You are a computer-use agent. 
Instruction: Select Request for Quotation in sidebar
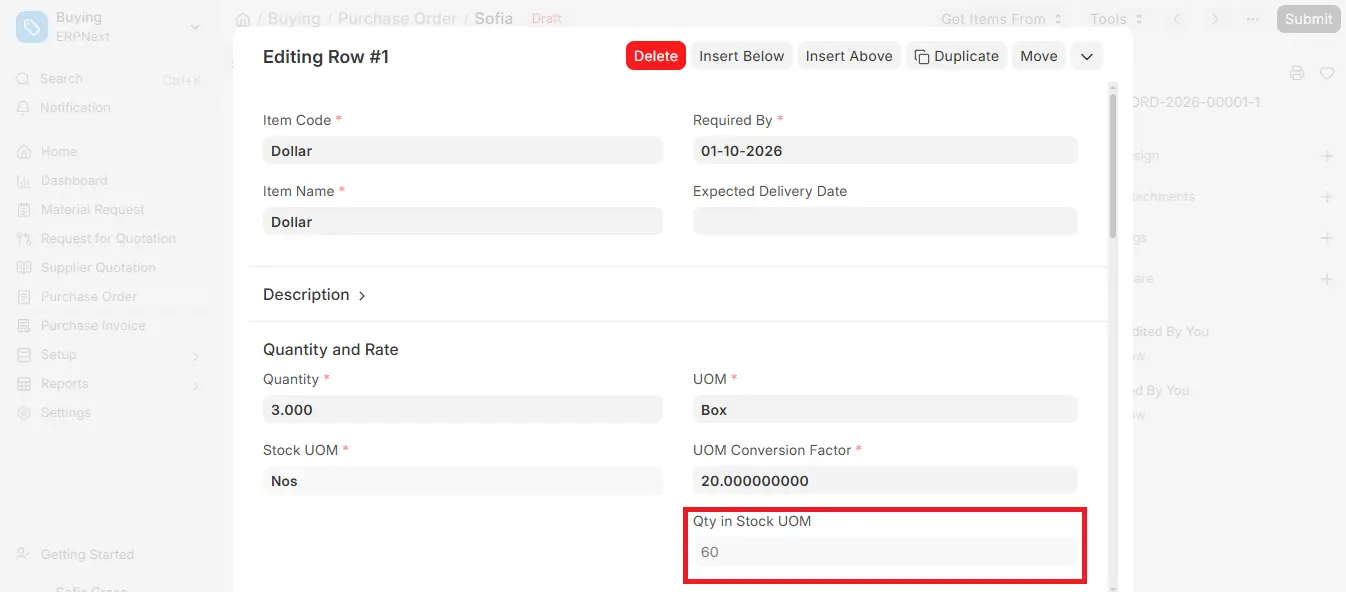[108, 239]
